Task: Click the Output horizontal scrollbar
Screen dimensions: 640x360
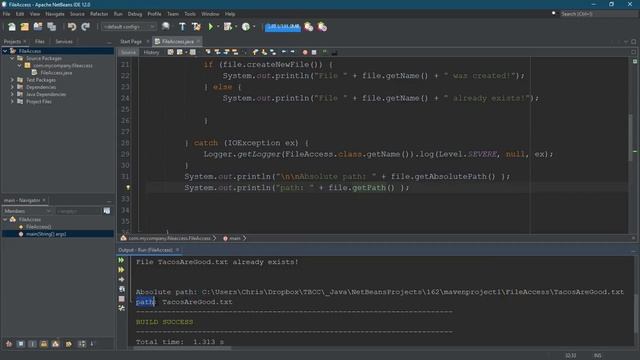Action: (182, 348)
